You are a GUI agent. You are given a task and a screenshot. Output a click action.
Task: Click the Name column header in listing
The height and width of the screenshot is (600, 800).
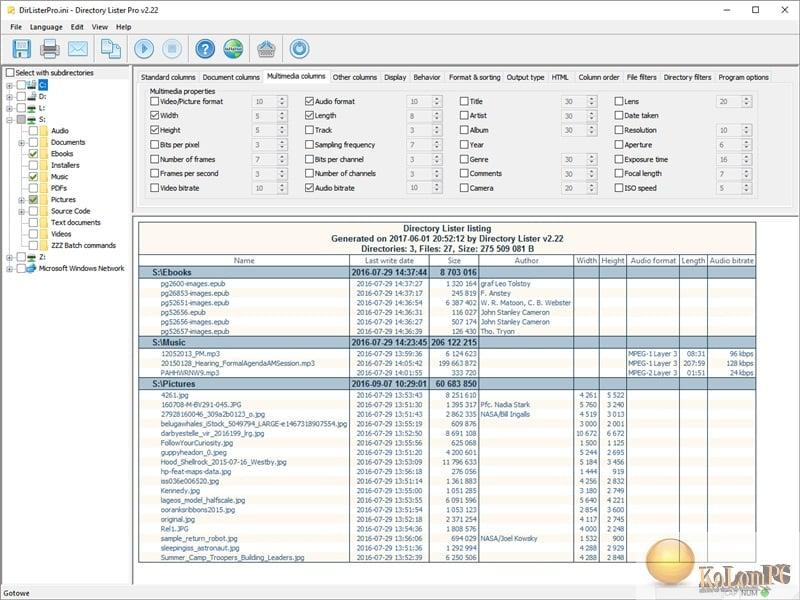(x=244, y=260)
